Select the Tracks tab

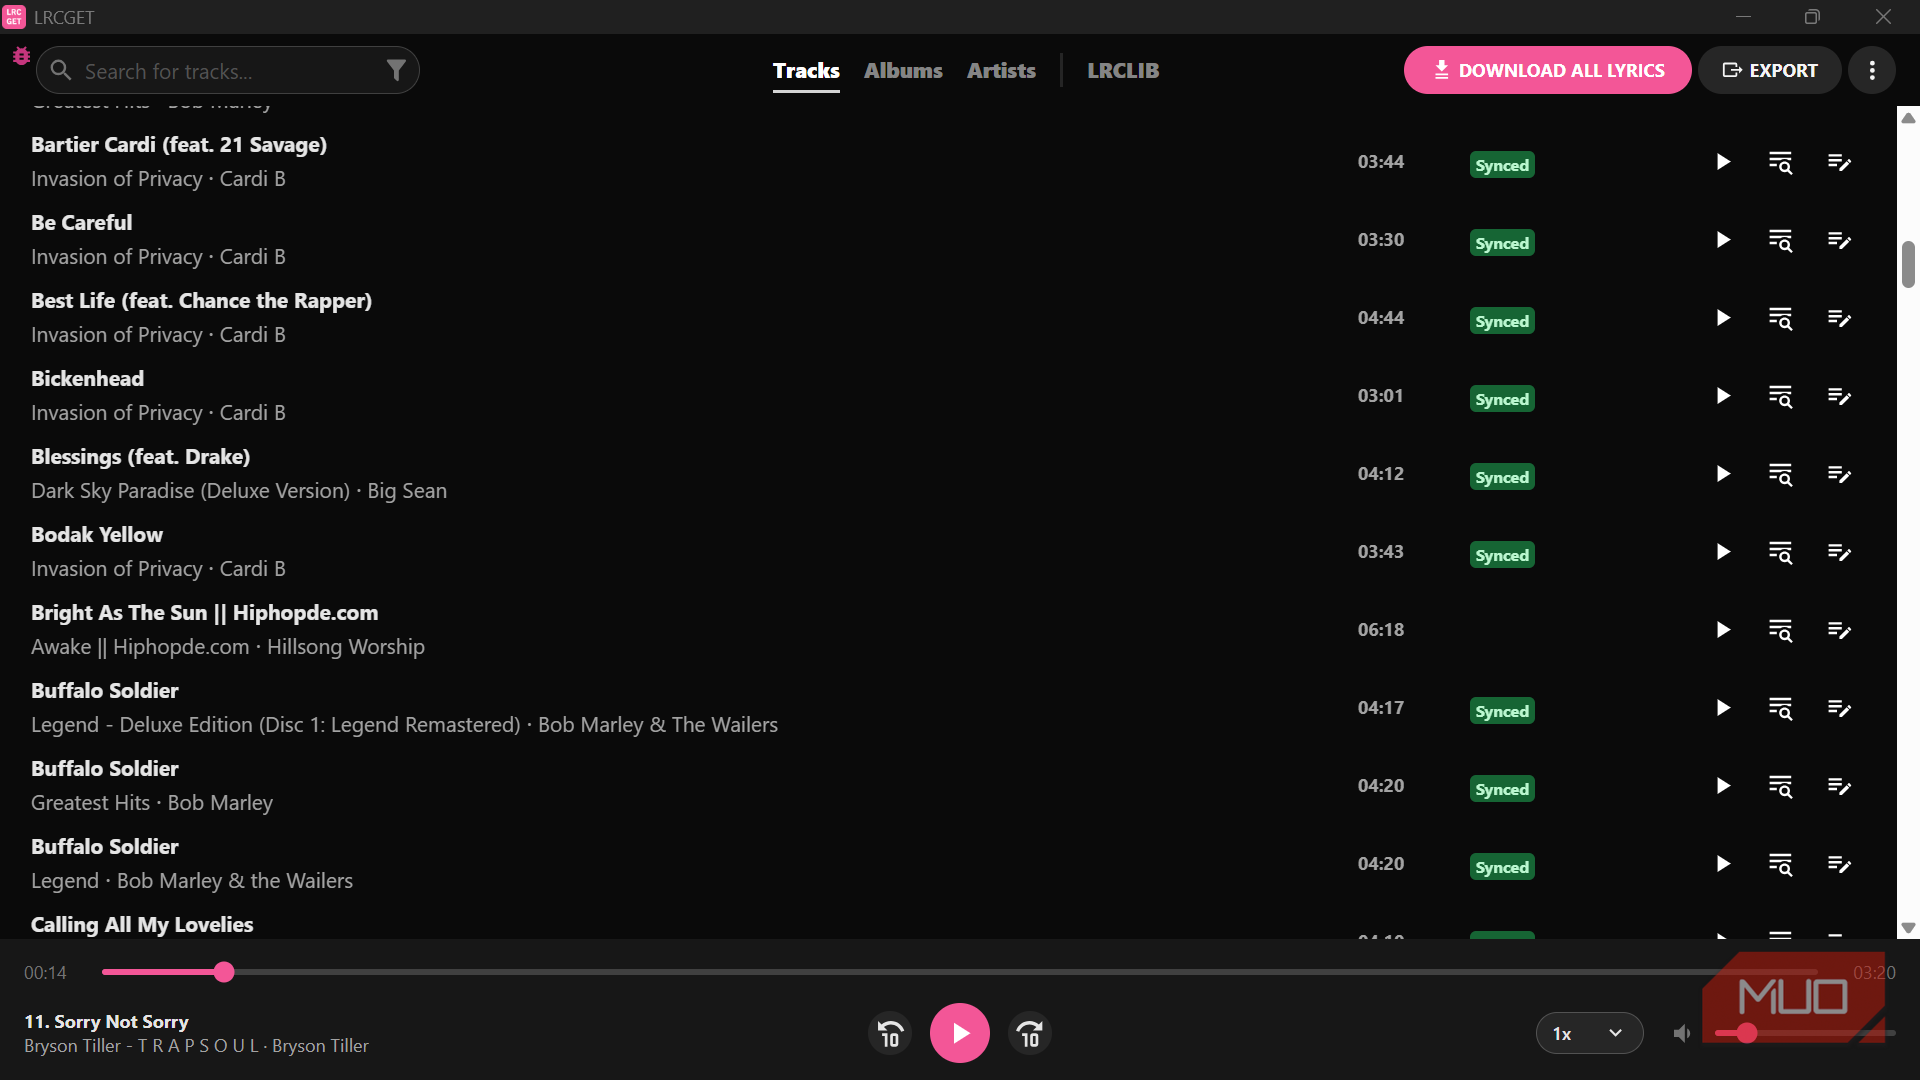pyautogui.click(x=806, y=71)
